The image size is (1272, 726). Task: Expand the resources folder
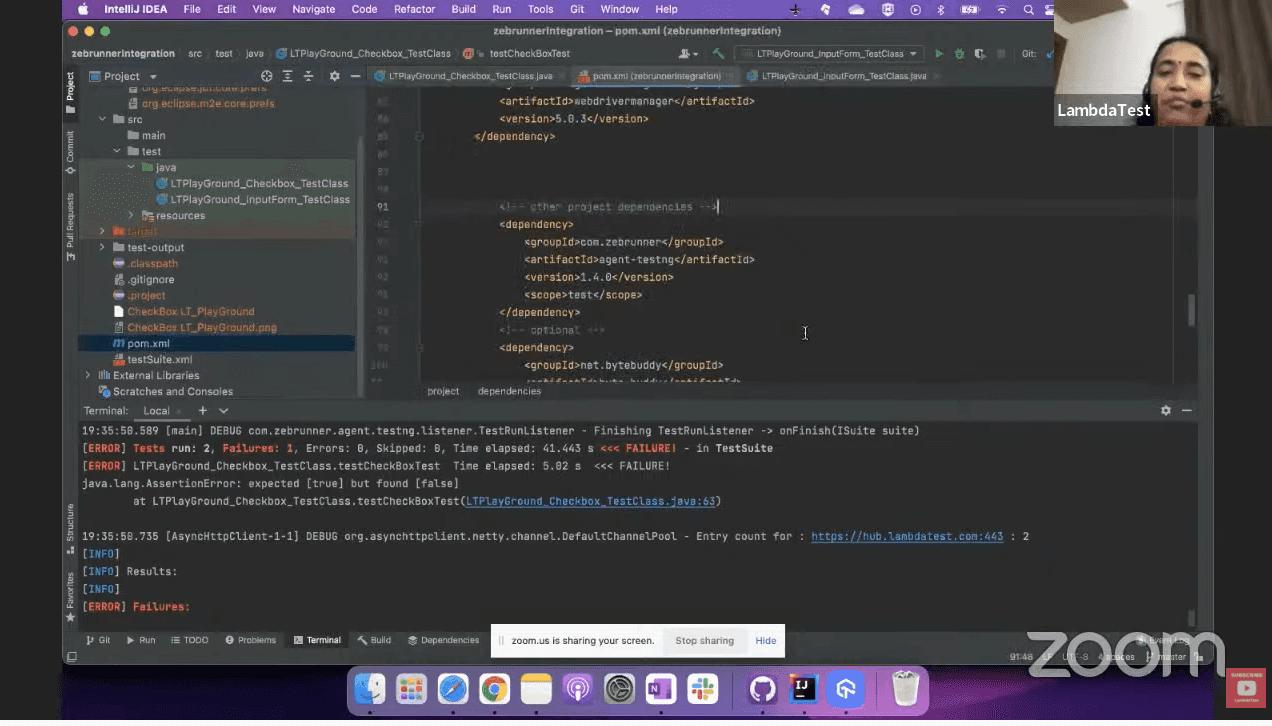pyautogui.click(x=130, y=216)
